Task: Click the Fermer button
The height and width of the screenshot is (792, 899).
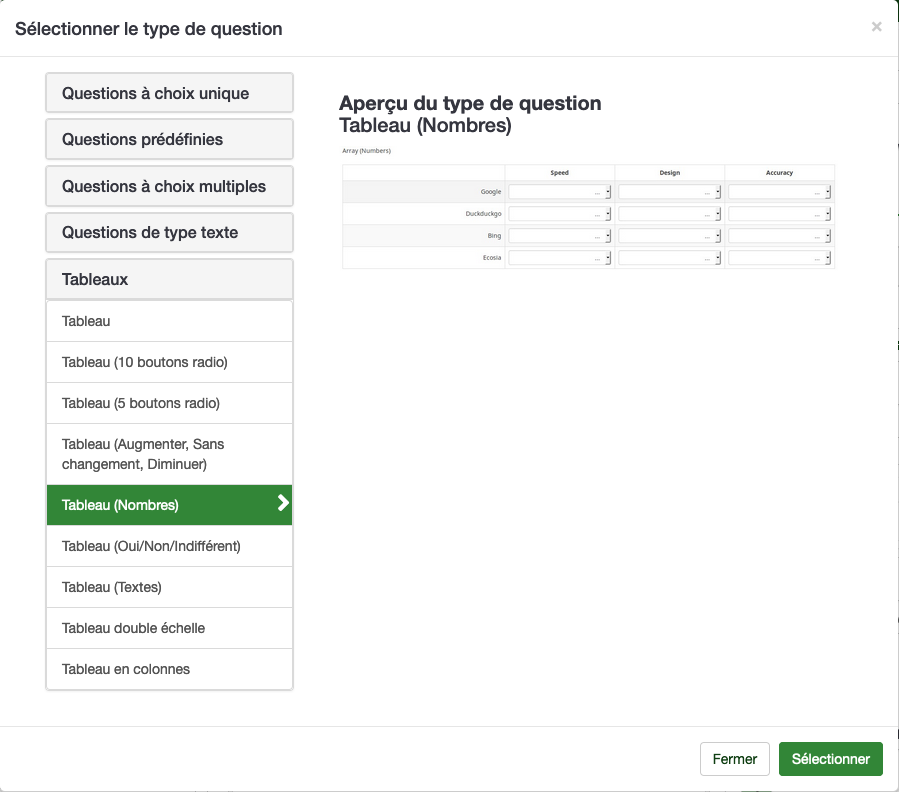Action: [x=734, y=759]
